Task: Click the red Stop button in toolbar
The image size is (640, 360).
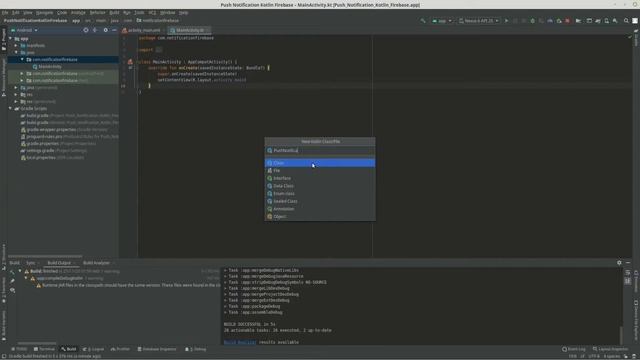Action: (x=567, y=20)
